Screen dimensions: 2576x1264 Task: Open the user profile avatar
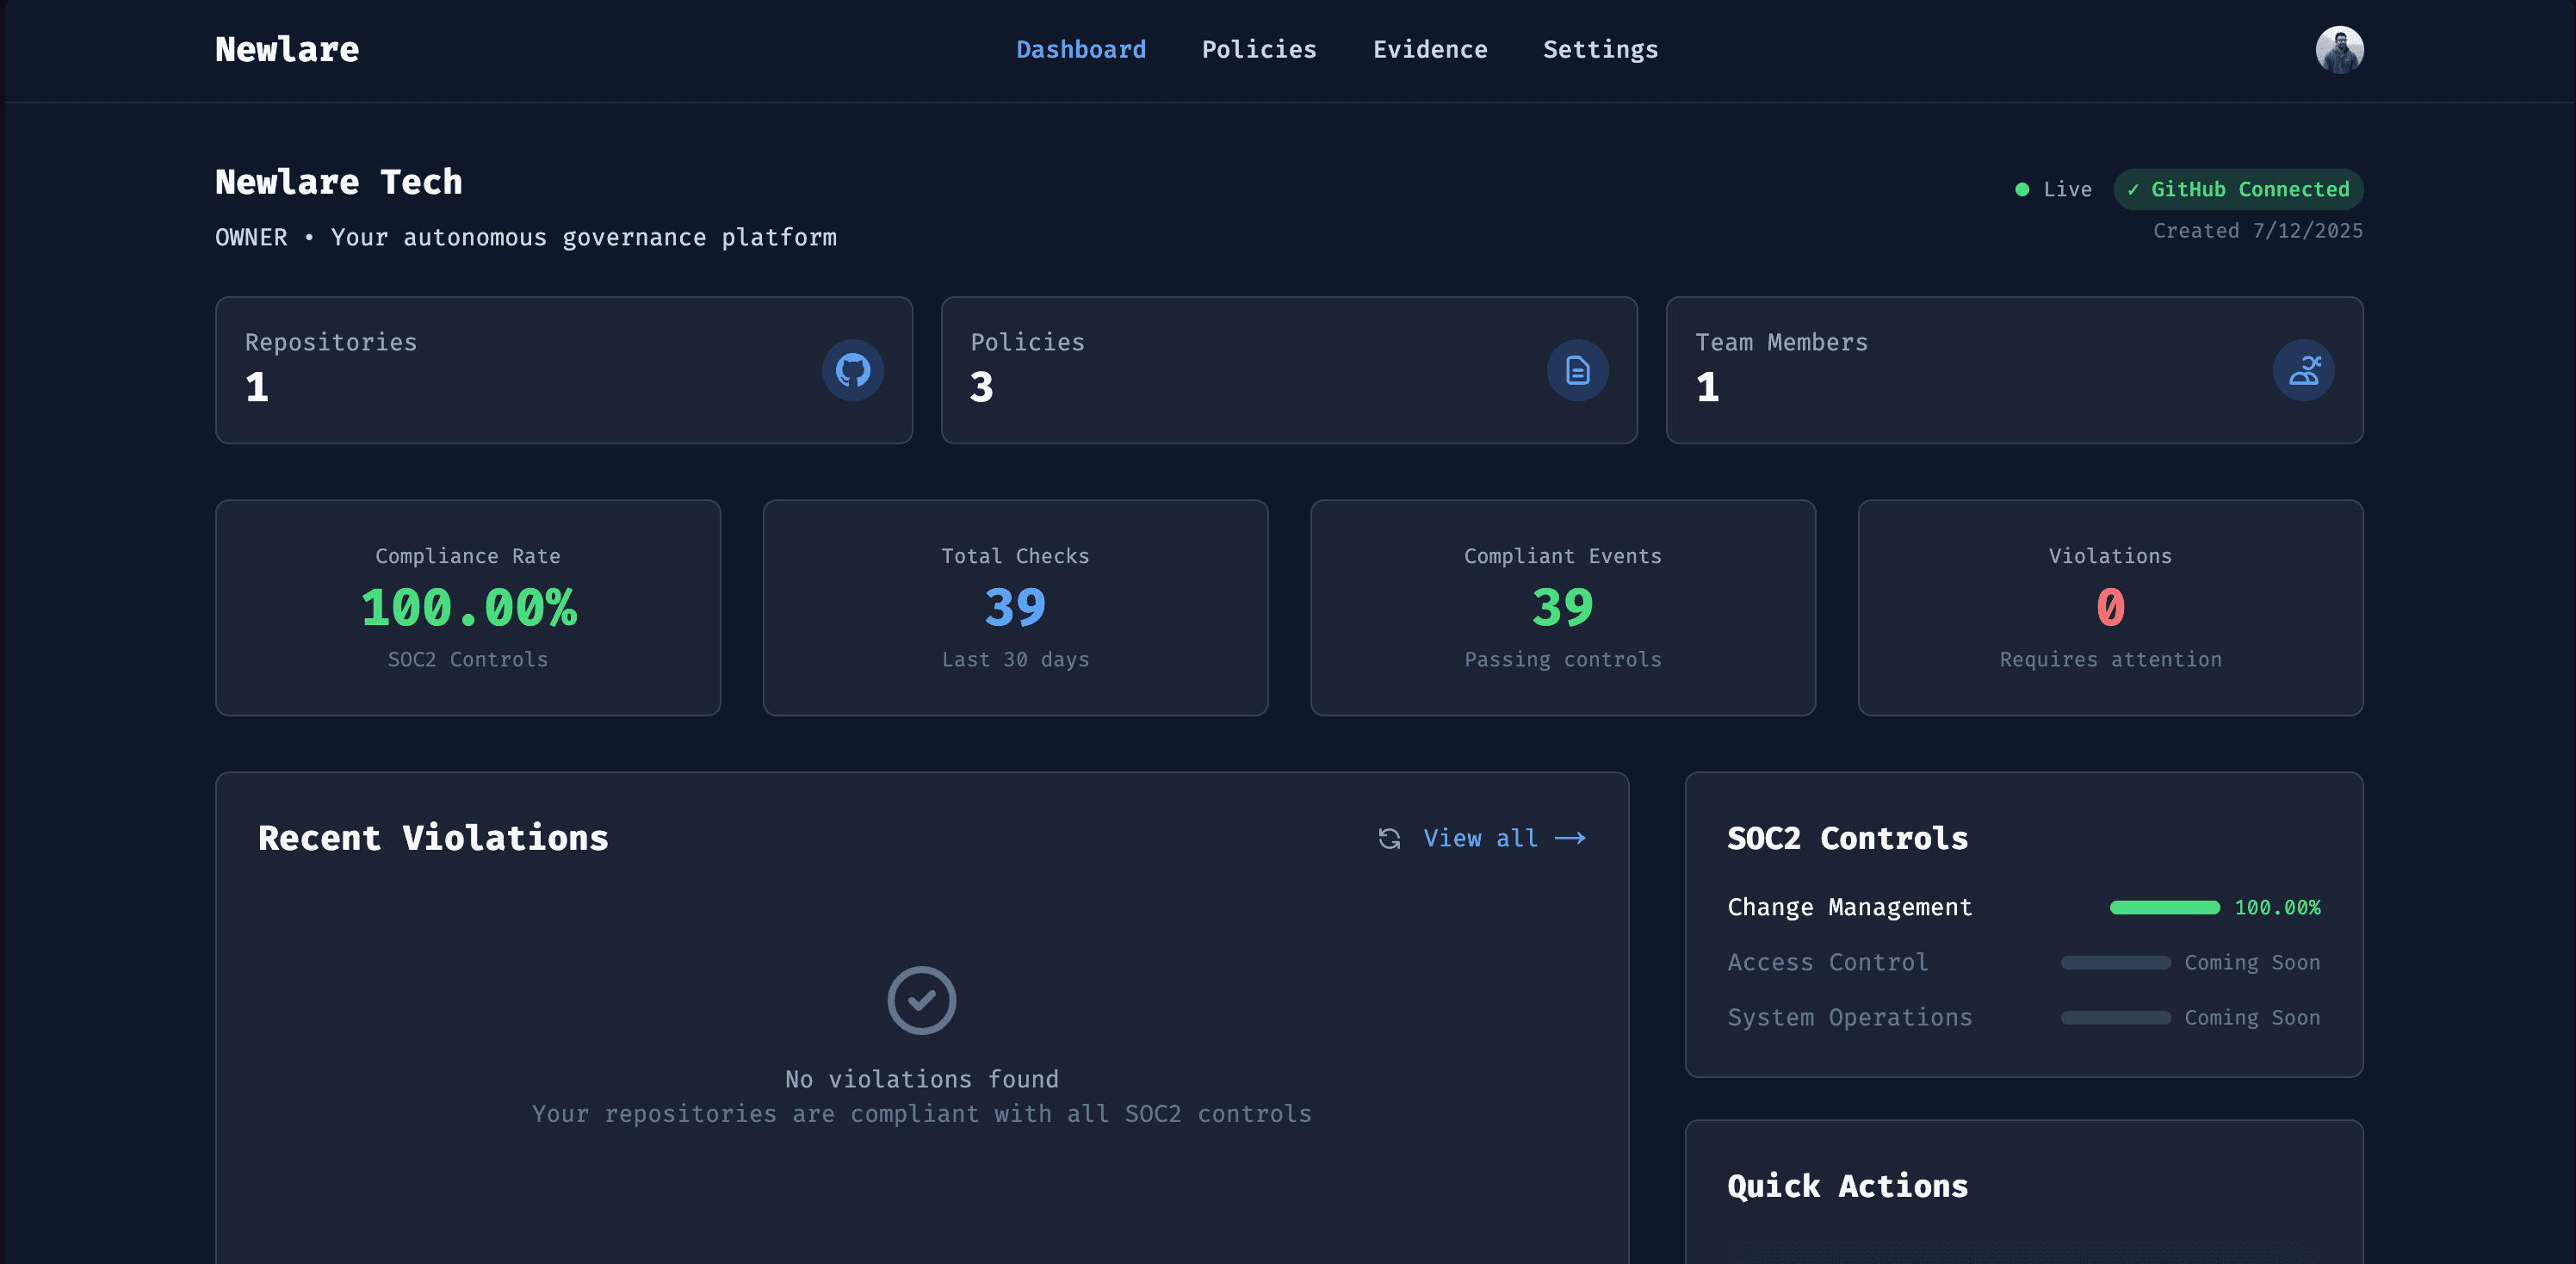2339,50
